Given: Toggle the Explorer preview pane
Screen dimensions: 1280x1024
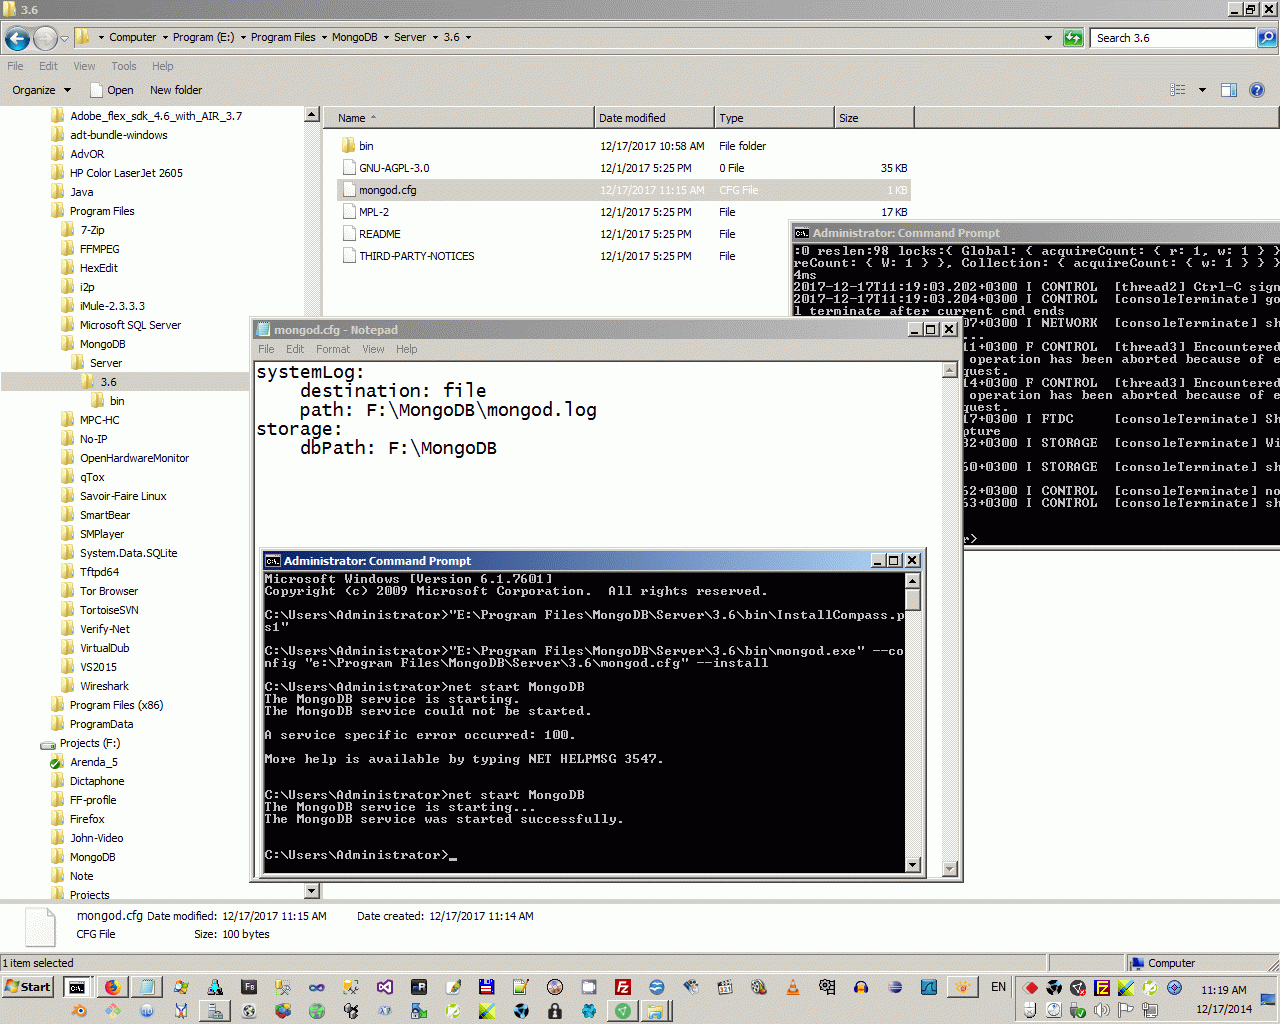Looking at the screenshot, I should pos(1229,90).
